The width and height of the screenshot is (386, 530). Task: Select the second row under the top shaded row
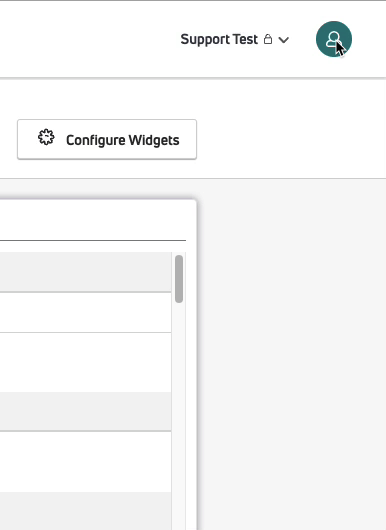tap(86, 312)
